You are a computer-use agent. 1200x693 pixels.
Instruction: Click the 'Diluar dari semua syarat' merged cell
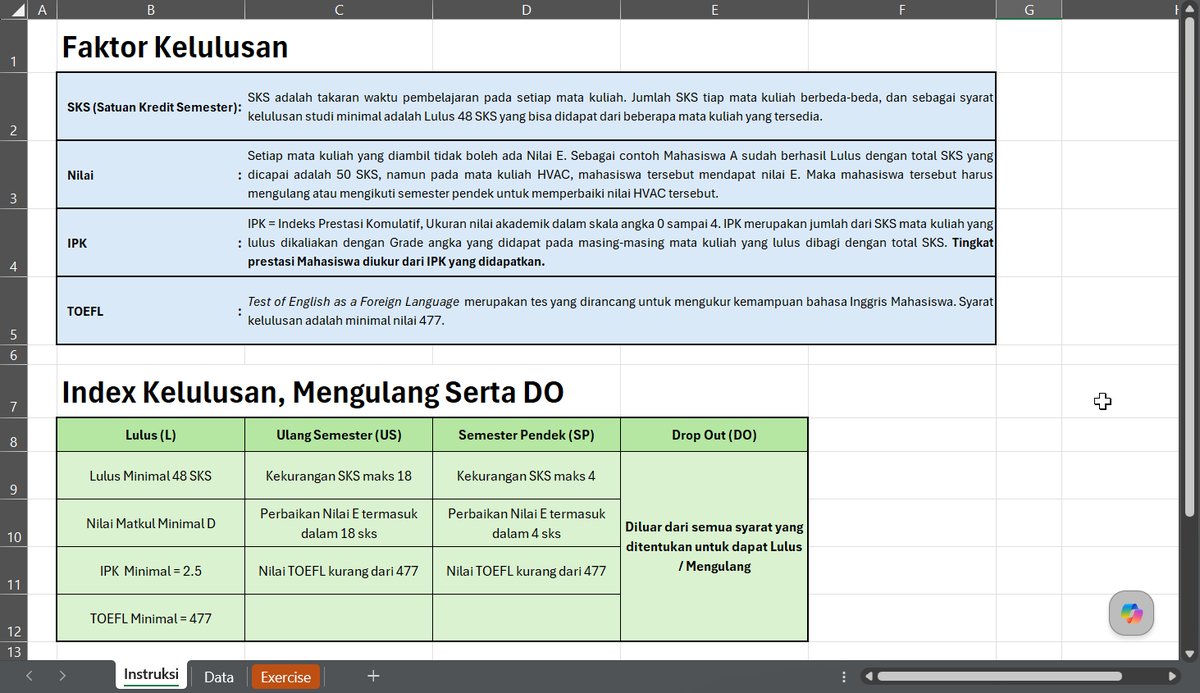coord(714,546)
